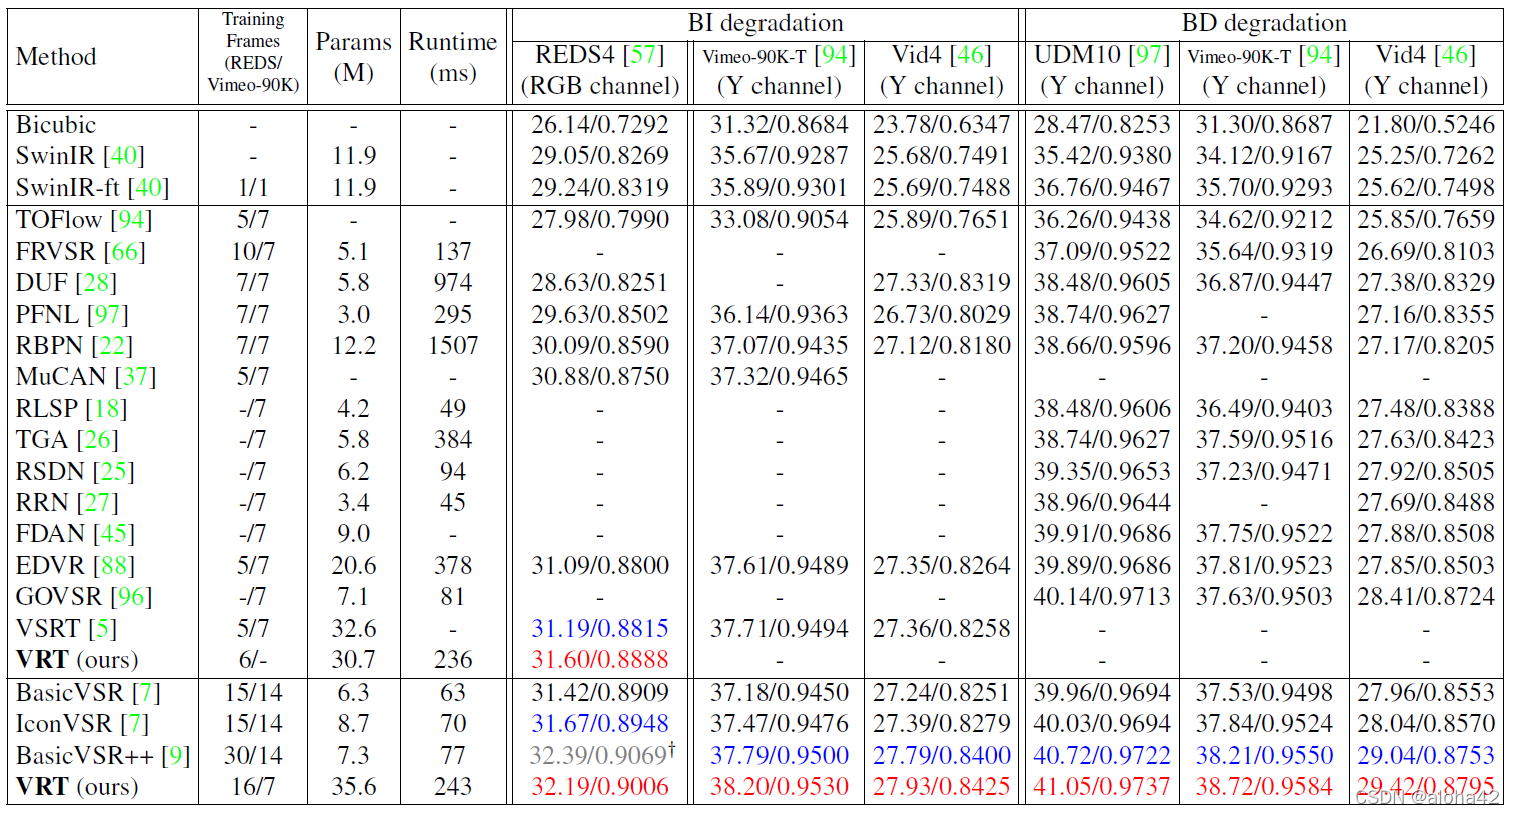Screen dimensions: 1514x814
Task: Click reference [96] next to GOVSR
Action: click(131, 597)
